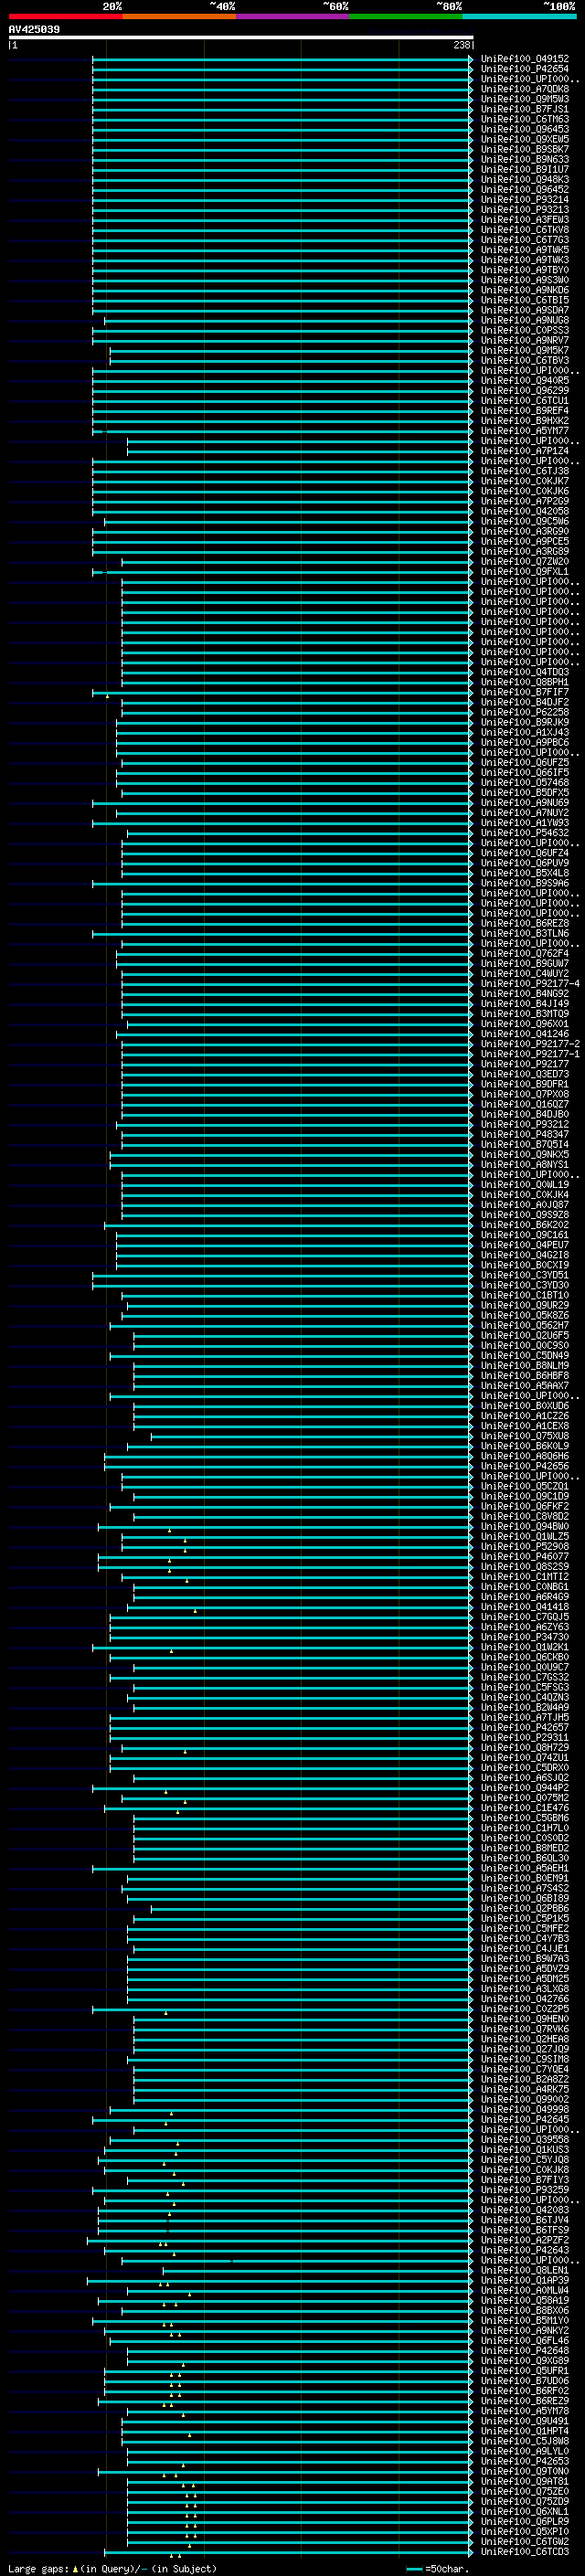The width and height of the screenshot is (585, 2576).
Task: Open the UniRef100_A7QDK8 hit
Action: pos(525,89)
